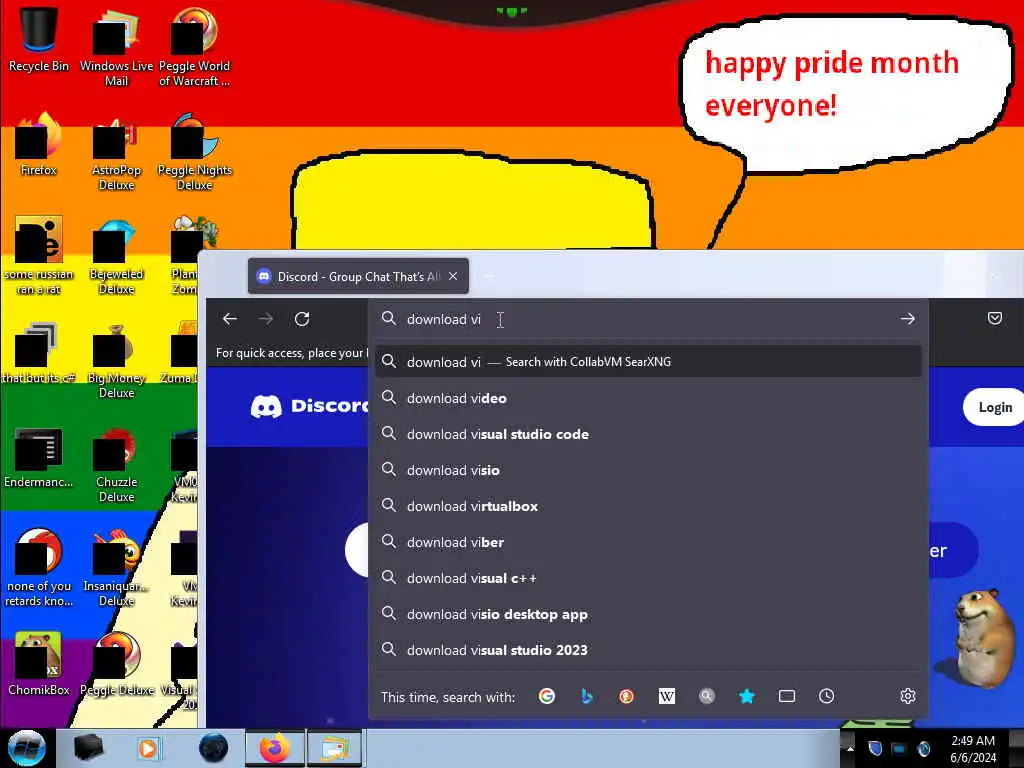Search this time with DuckDuckGo

pyautogui.click(x=626, y=696)
